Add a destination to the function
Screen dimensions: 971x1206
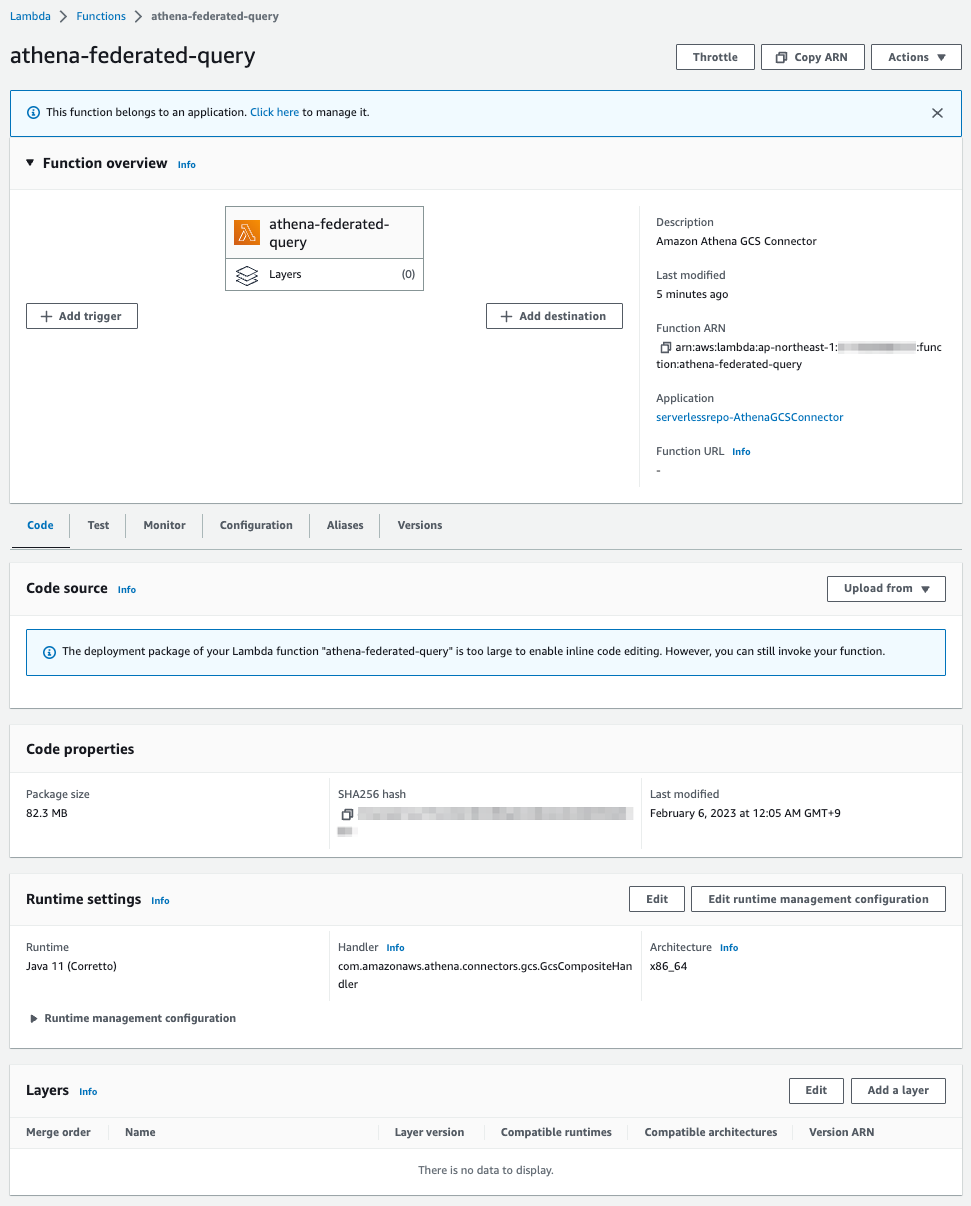pyautogui.click(x=554, y=316)
